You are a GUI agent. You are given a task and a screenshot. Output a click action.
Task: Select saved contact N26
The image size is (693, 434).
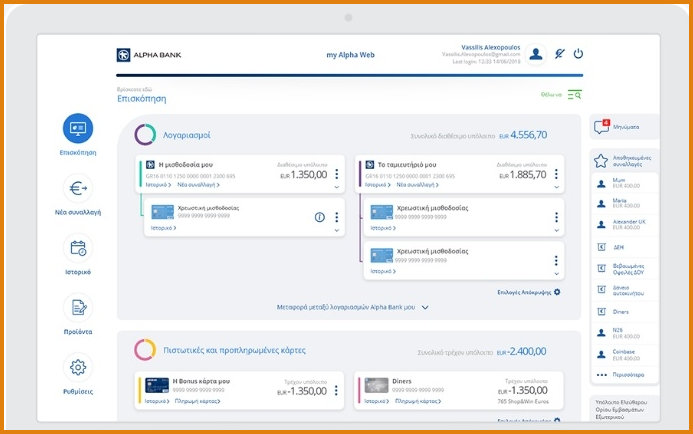click(624, 333)
